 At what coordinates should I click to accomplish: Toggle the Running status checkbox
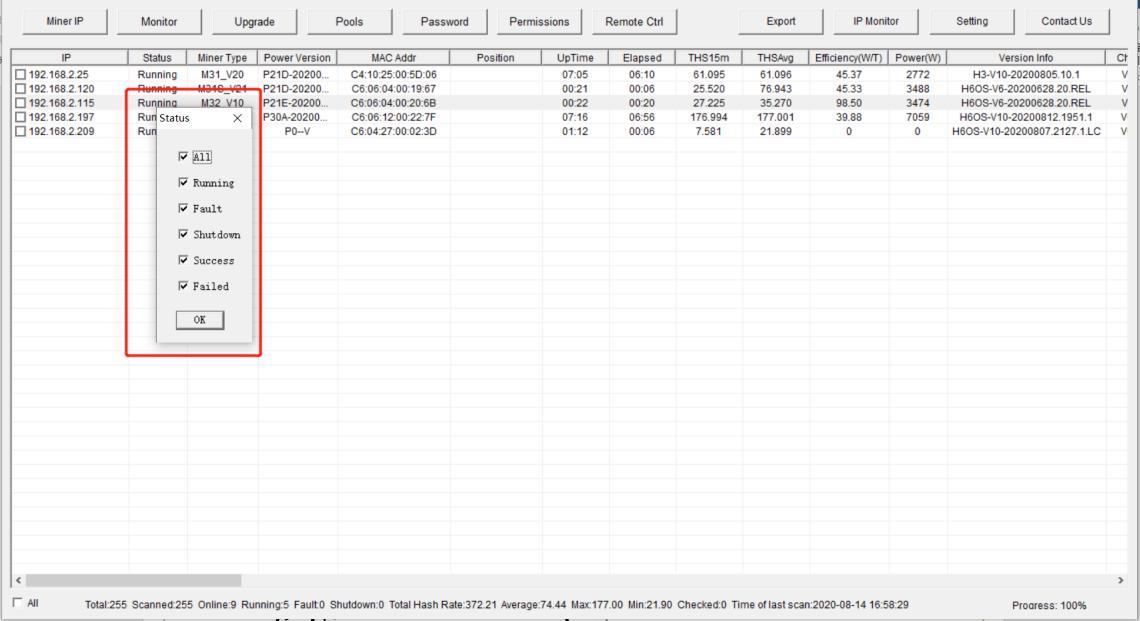(x=182, y=183)
